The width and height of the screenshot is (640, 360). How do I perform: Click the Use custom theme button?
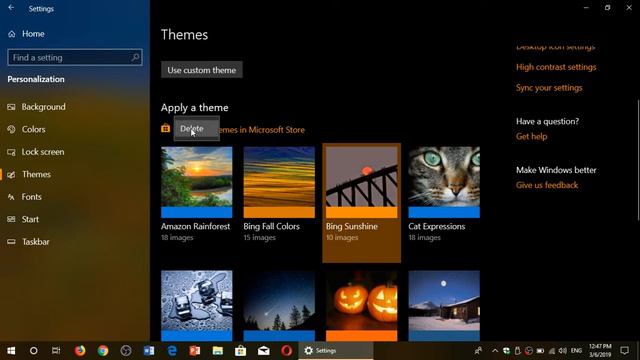[202, 70]
